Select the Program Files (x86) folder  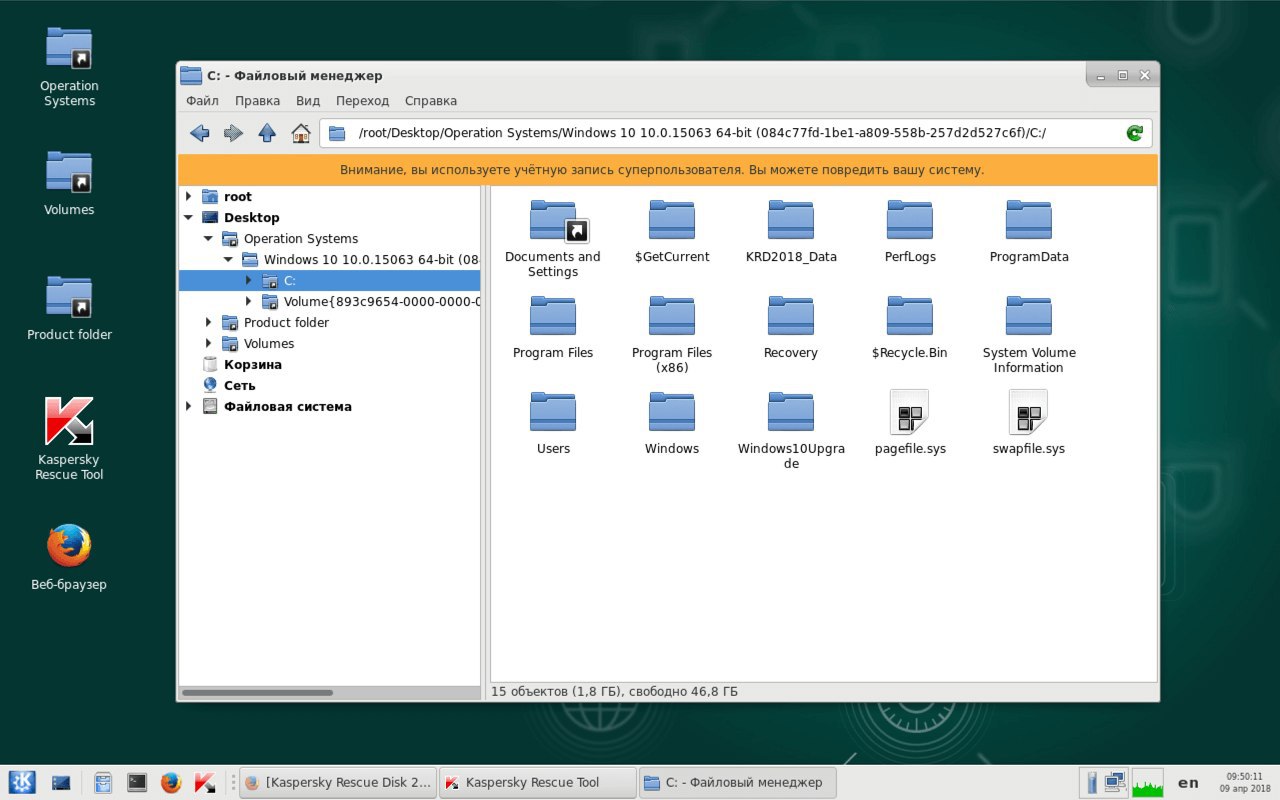click(x=672, y=335)
